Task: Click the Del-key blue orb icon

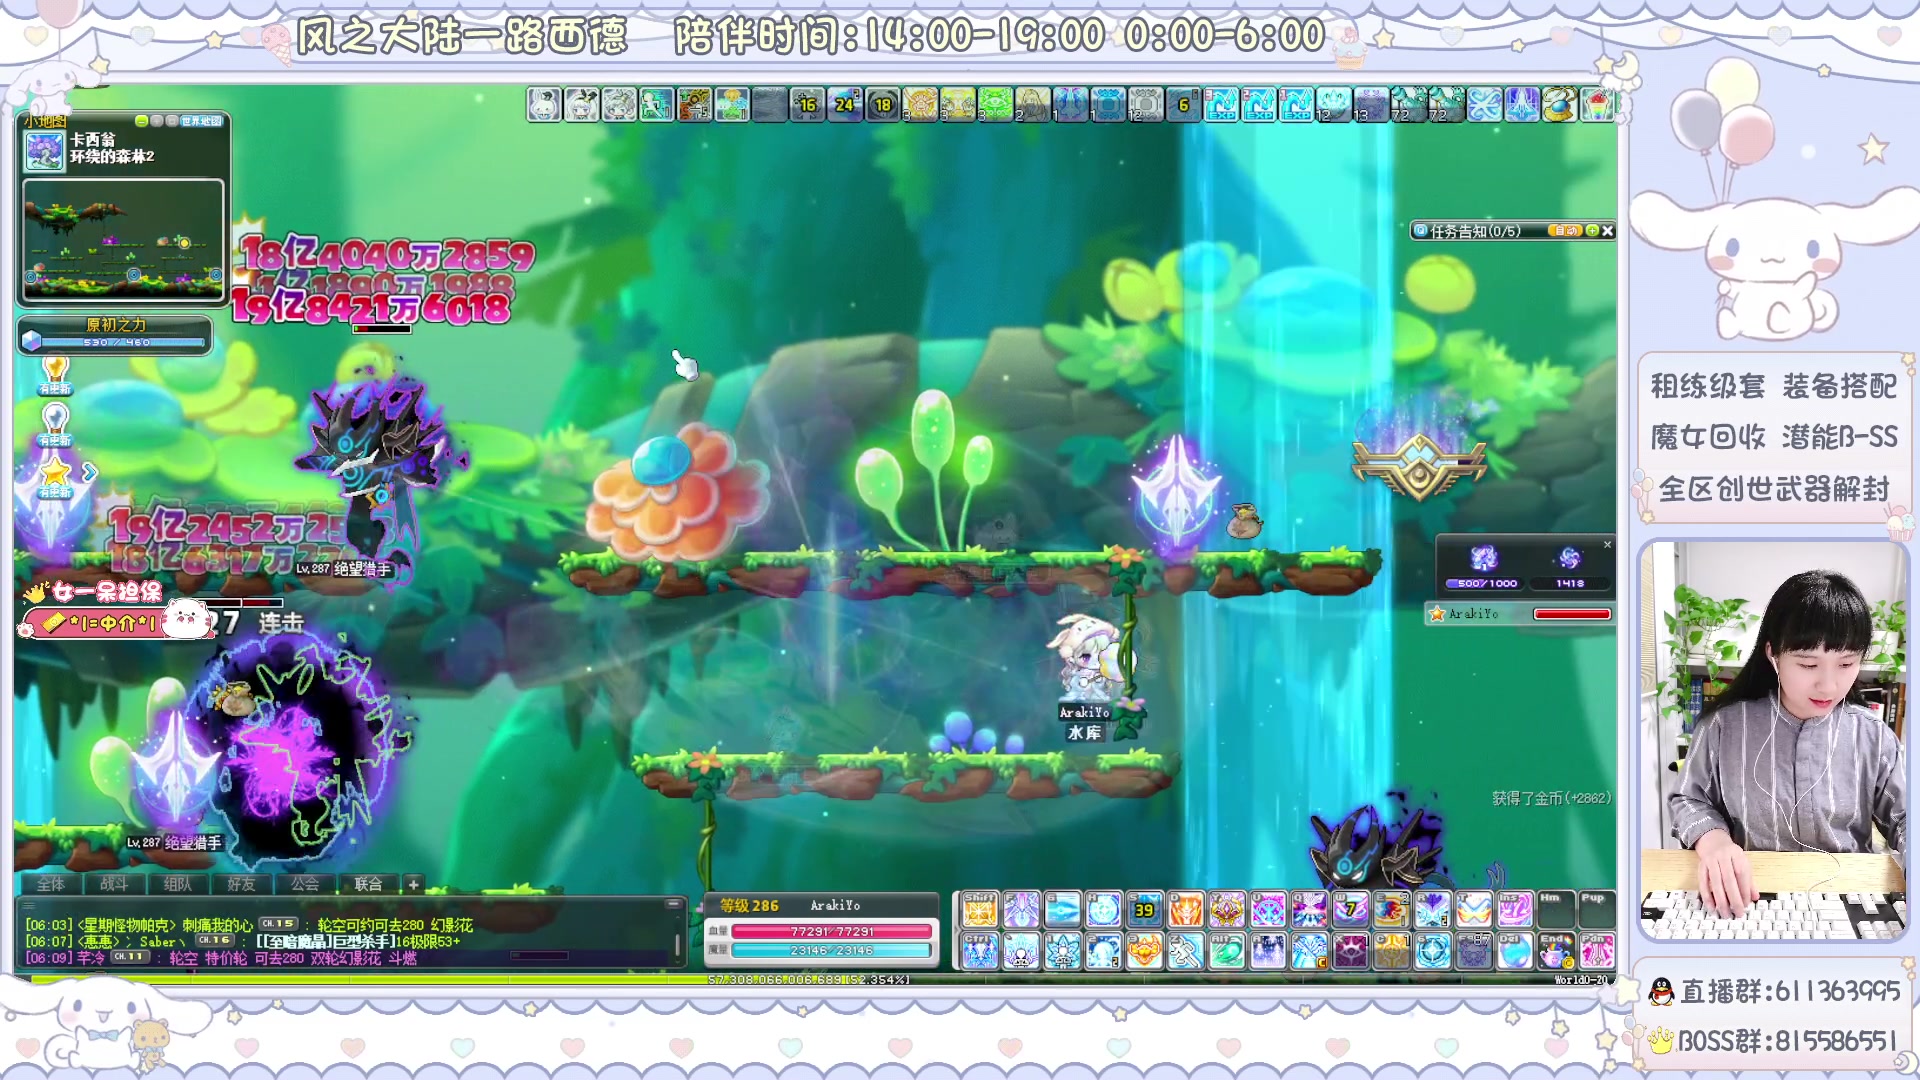Action: pyautogui.click(x=1515, y=951)
